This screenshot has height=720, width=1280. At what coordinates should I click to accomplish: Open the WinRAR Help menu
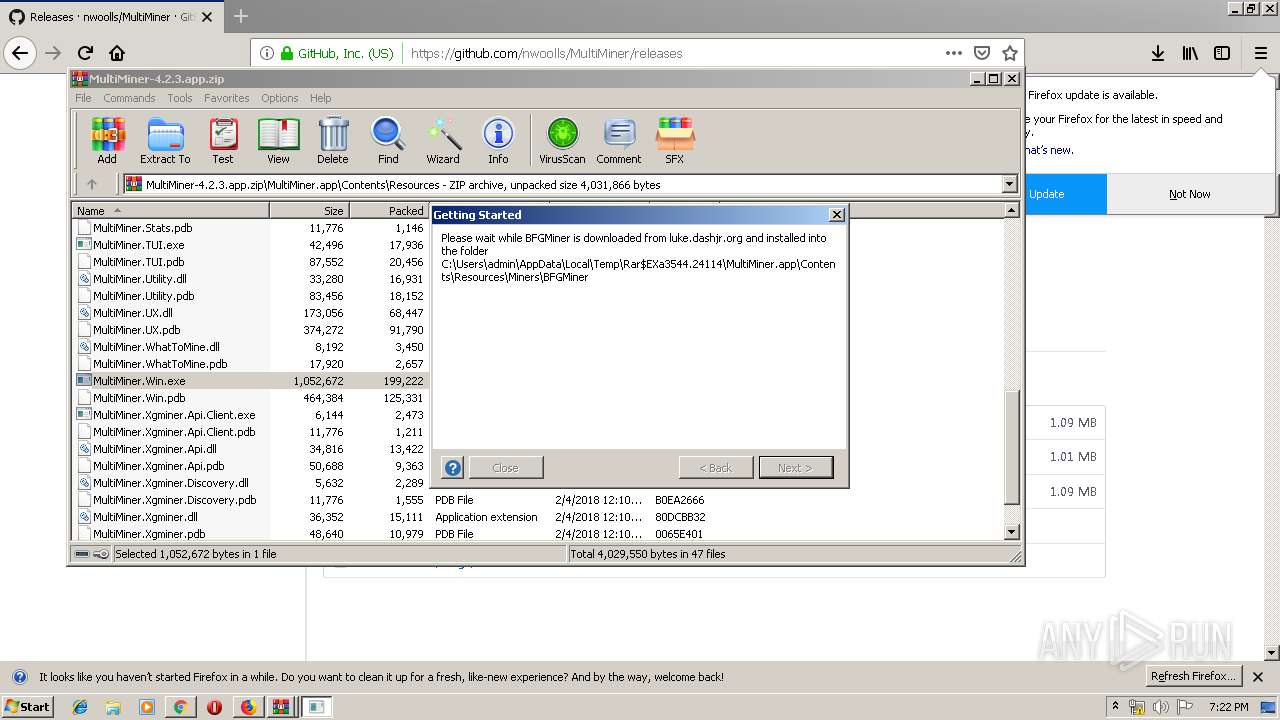[320, 98]
